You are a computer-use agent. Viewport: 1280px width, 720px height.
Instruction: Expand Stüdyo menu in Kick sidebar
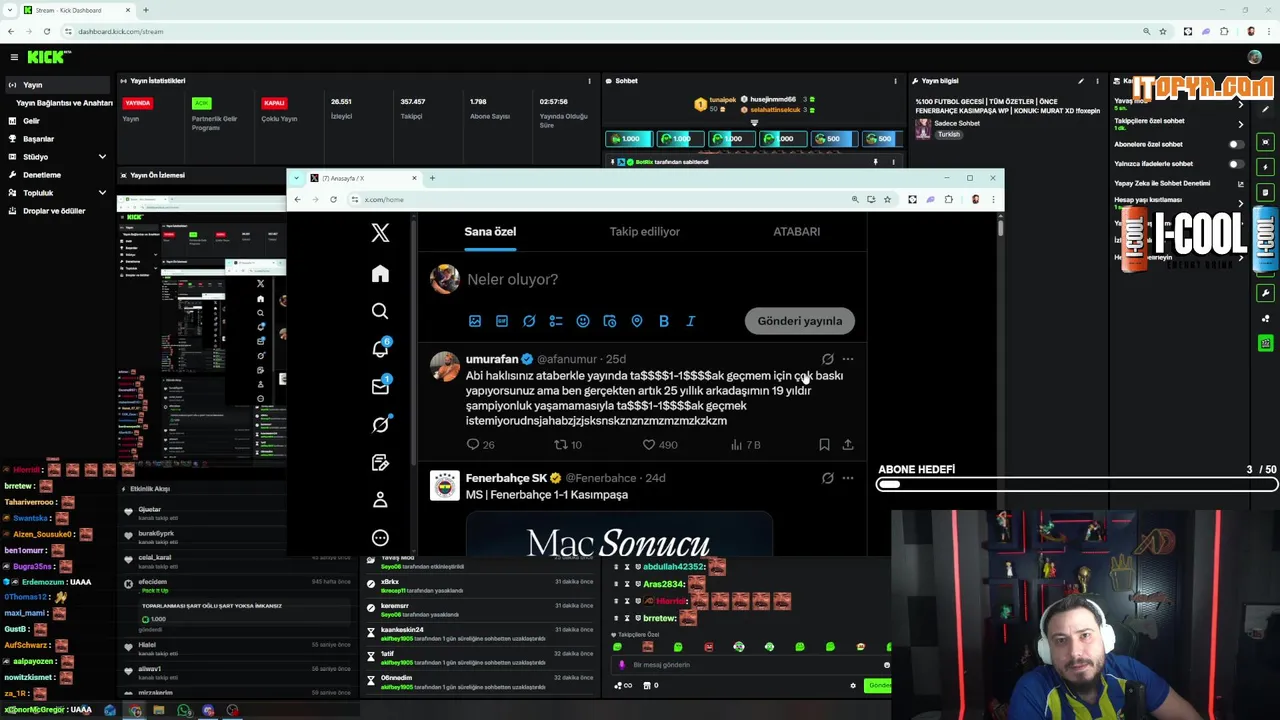102,157
